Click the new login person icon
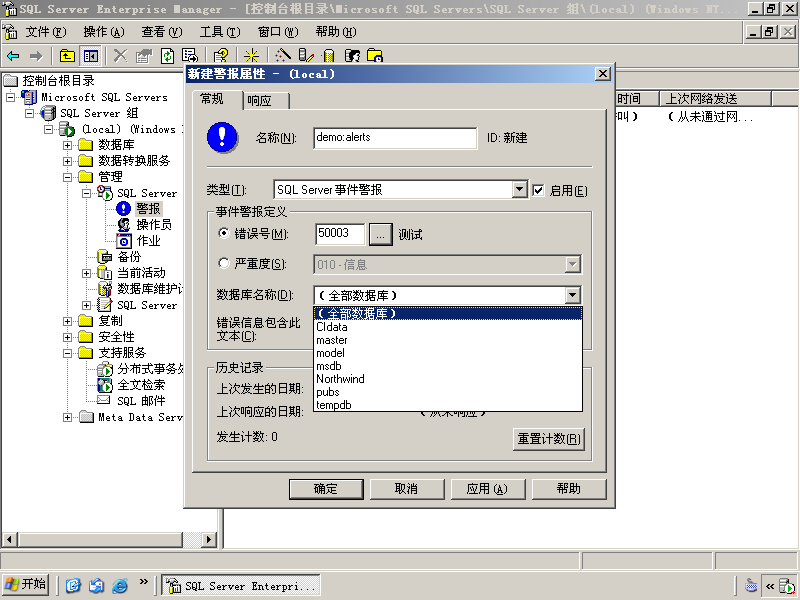Image resolution: width=800 pixels, height=600 pixels. pos(352,56)
